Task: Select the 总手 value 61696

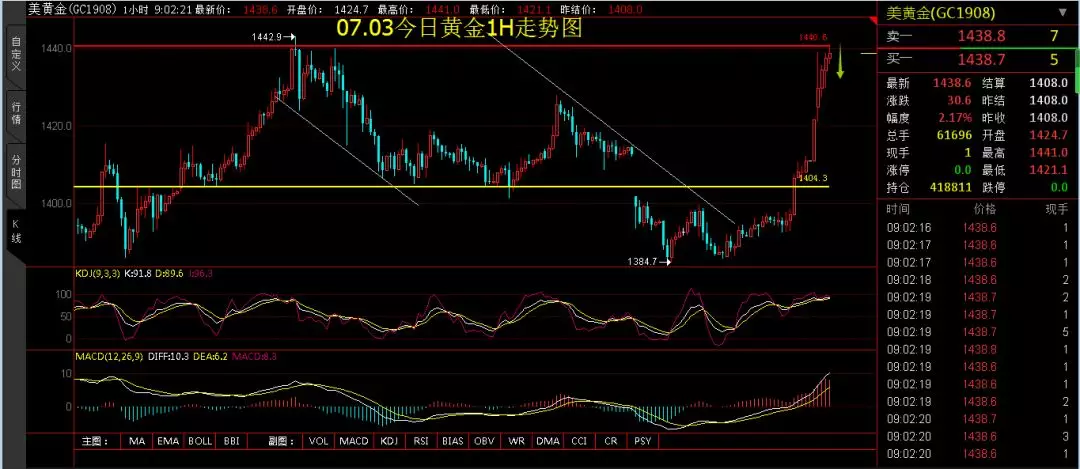Action: pos(953,135)
